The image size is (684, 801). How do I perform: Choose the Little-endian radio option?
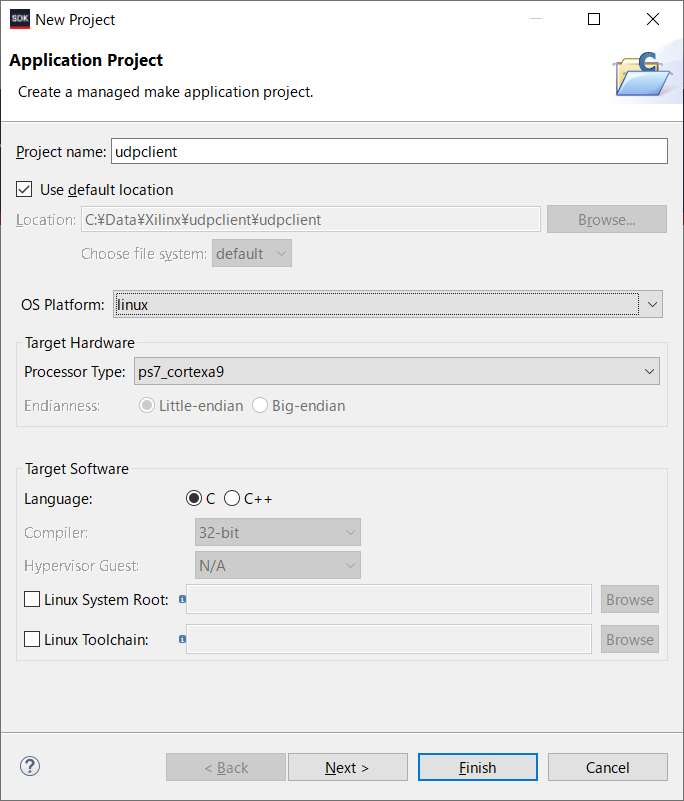147,406
